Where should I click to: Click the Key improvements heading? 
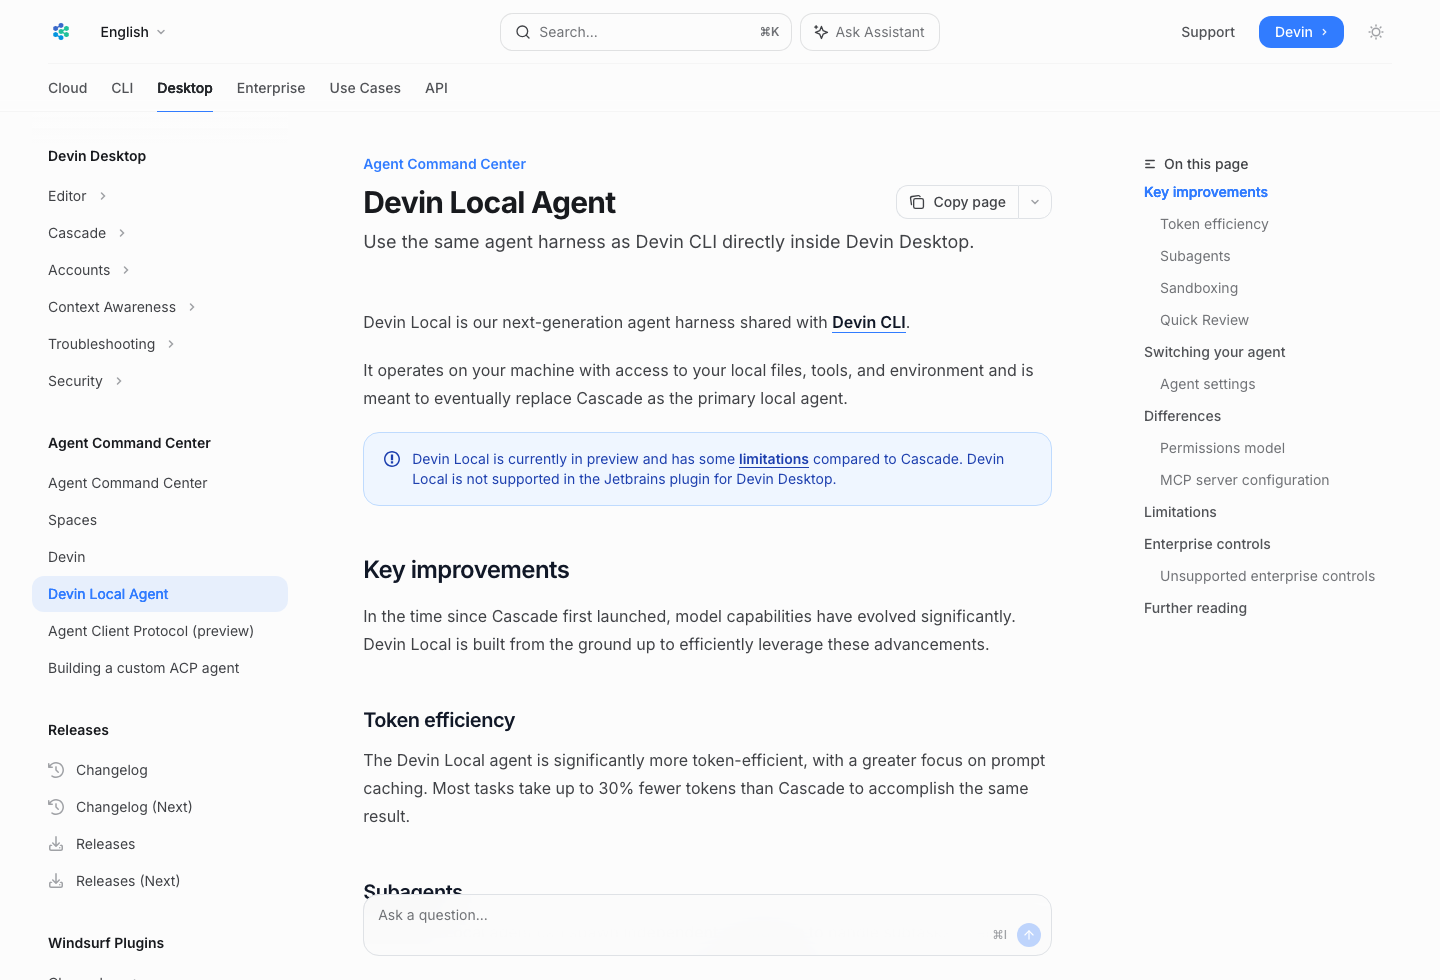(466, 570)
